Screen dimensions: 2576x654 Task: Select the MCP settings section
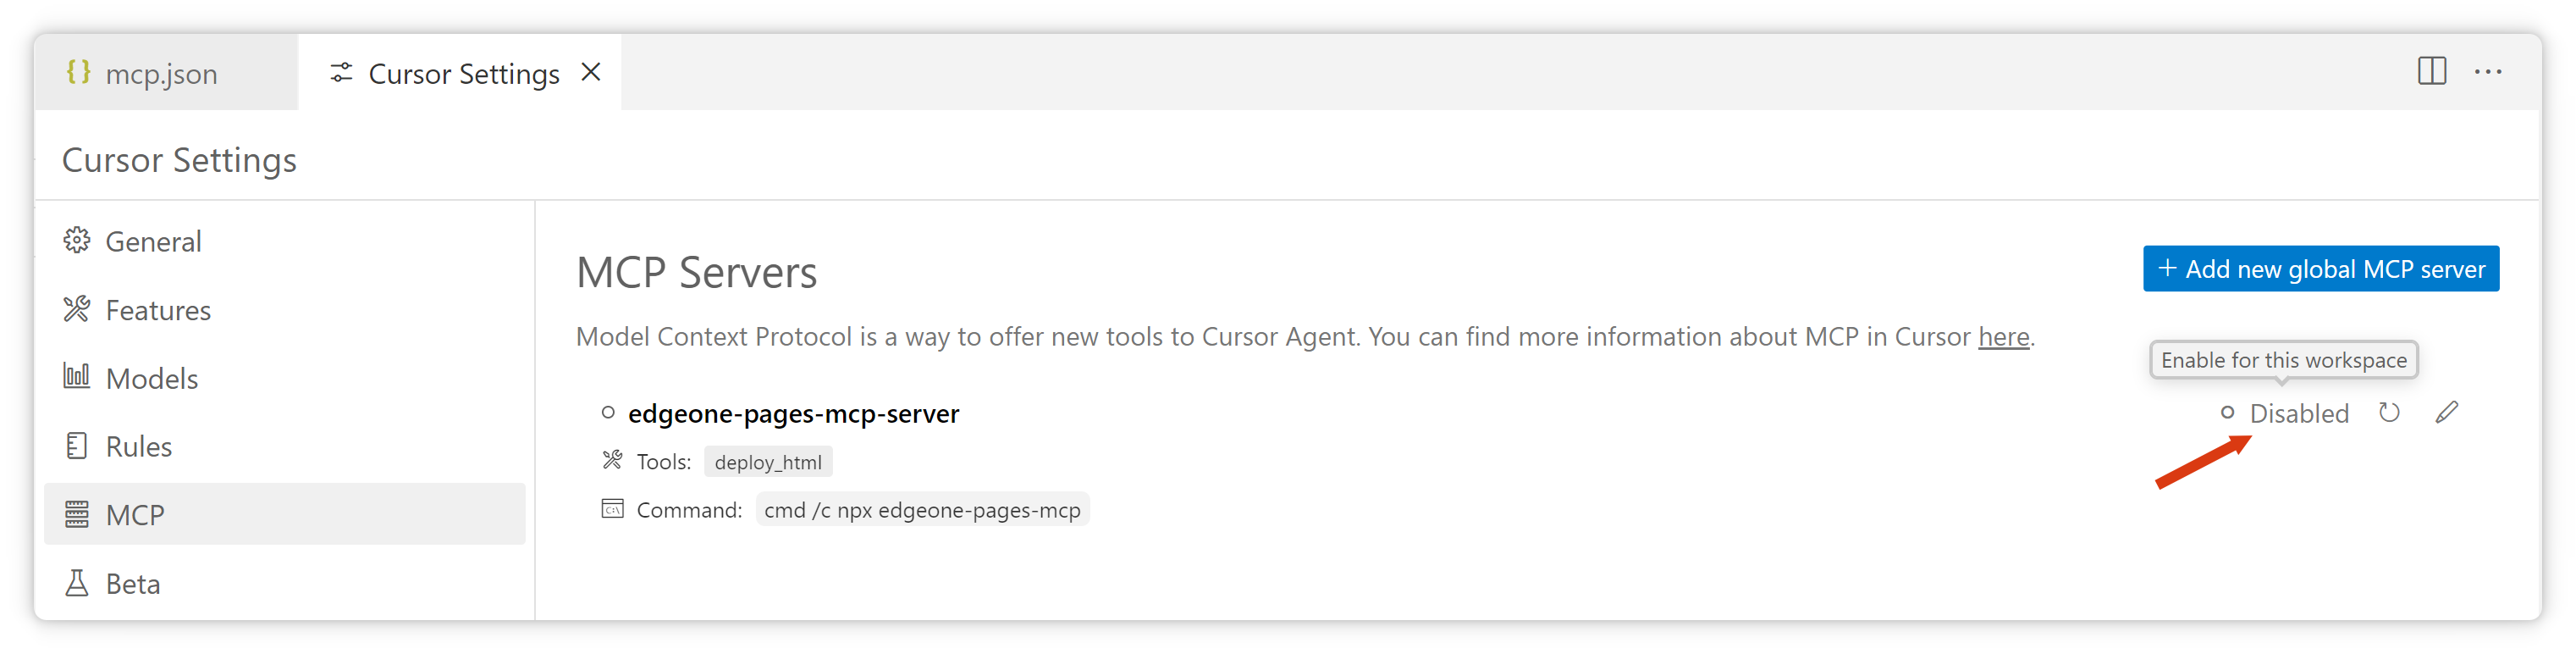tap(135, 515)
